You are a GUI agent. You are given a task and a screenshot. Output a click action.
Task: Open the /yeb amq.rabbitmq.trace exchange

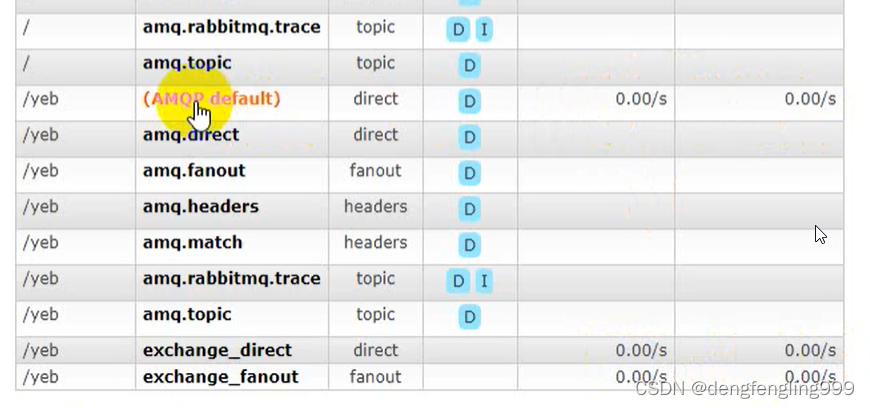coord(231,279)
